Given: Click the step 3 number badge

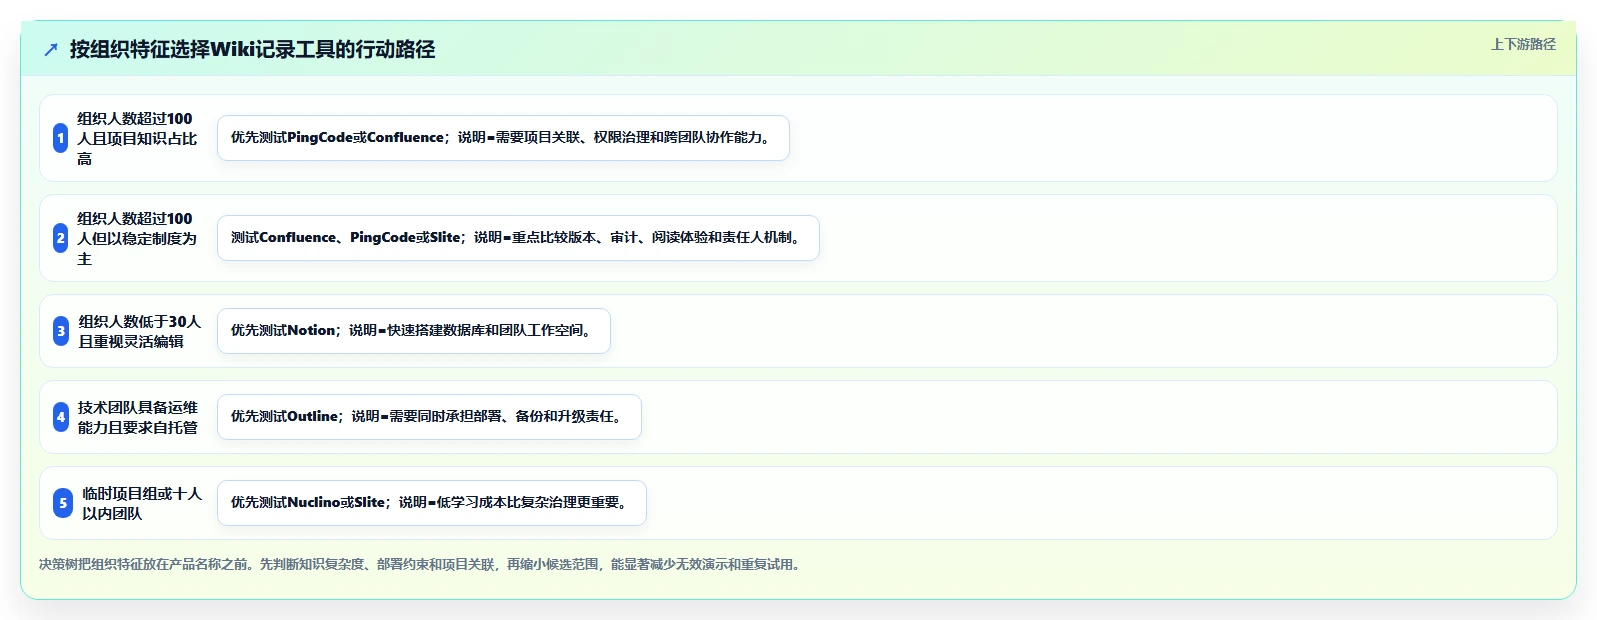Looking at the screenshot, I should pos(61,331).
